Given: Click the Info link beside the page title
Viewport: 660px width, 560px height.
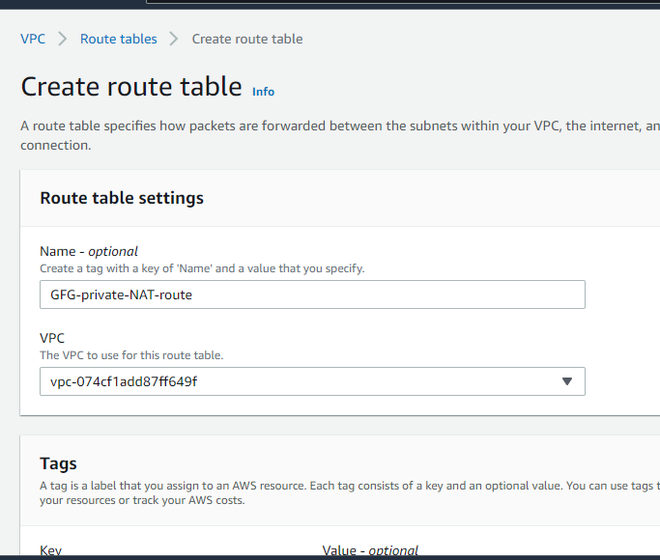Looking at the screenshot, I should tap(263, 92).
